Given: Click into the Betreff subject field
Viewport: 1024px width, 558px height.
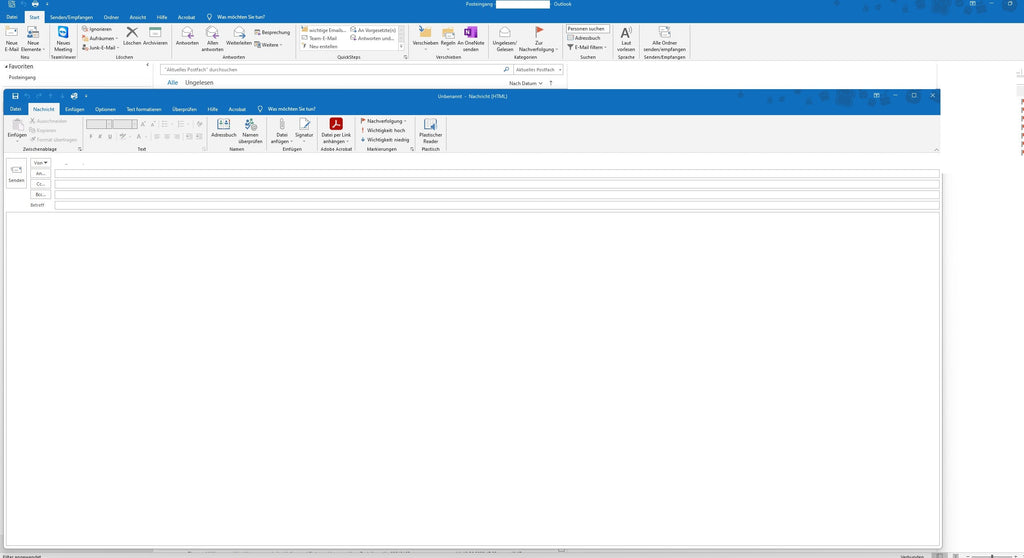Looking at the screenshot, I should coord(496,205).
